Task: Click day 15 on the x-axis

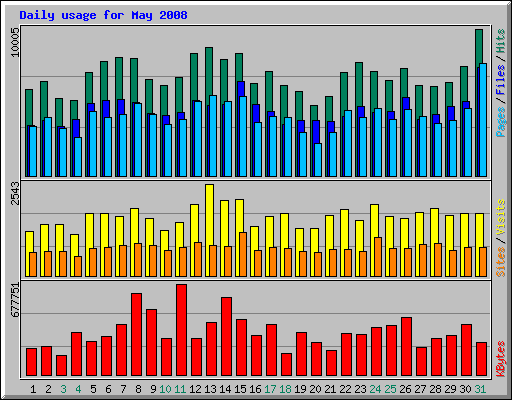Action: point(240,389)
